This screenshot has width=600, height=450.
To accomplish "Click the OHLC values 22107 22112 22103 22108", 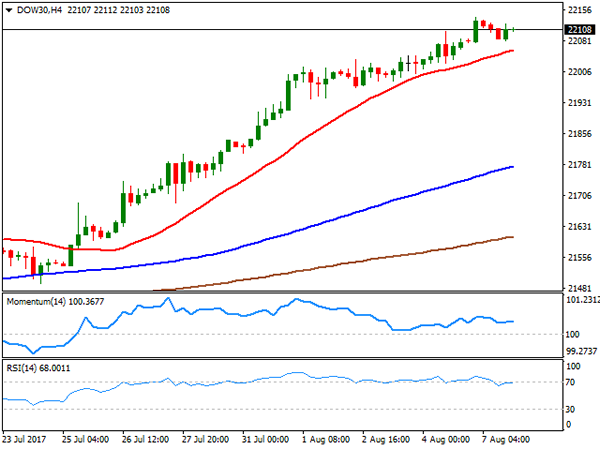I will tap(119, 10).
